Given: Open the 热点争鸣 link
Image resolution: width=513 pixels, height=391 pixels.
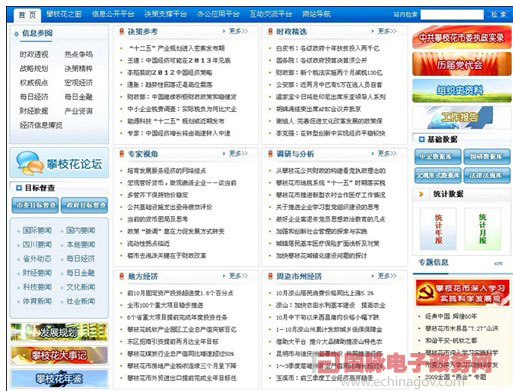Looking at the screenshot, I should [x=78, y=54].
